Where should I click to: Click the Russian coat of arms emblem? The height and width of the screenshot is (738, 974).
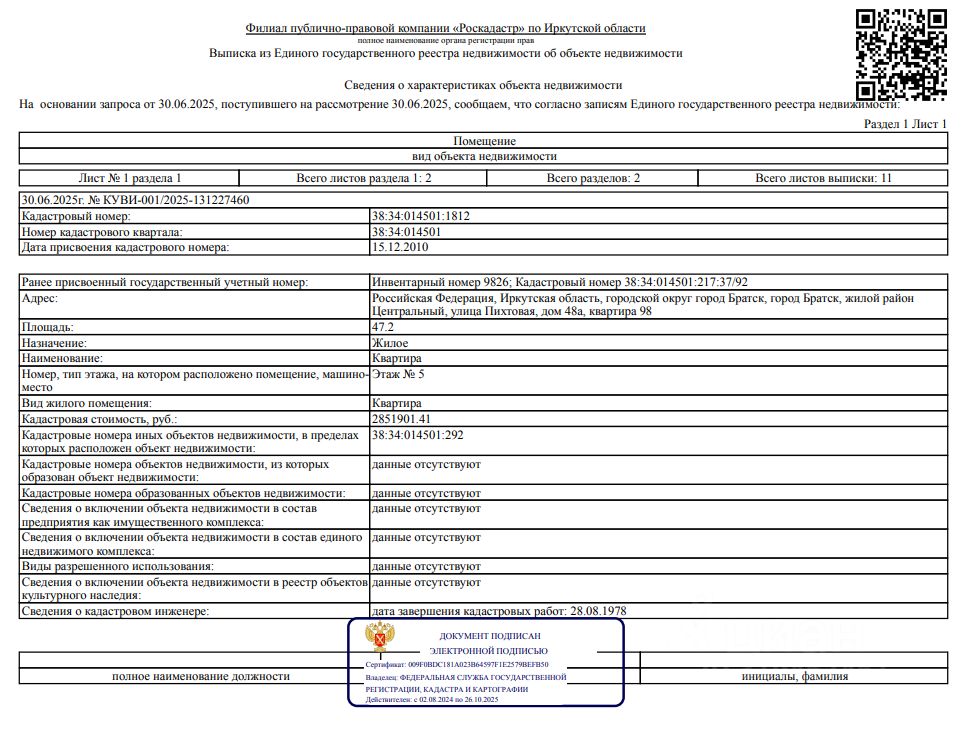[x=380, y=637]
